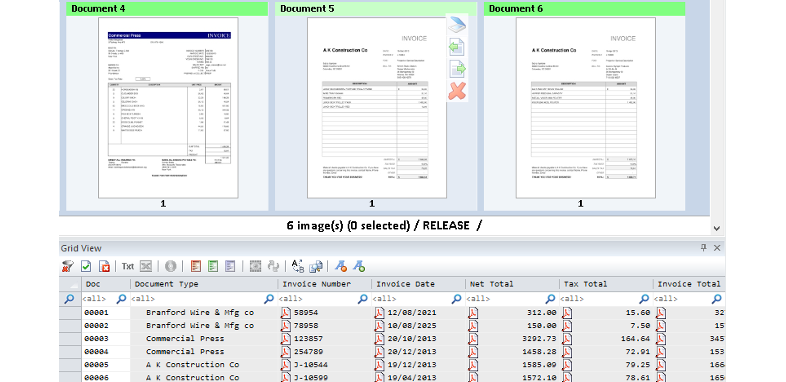Click the scanner icon on Document 5
786x382 pixels.
pos(457,25)
